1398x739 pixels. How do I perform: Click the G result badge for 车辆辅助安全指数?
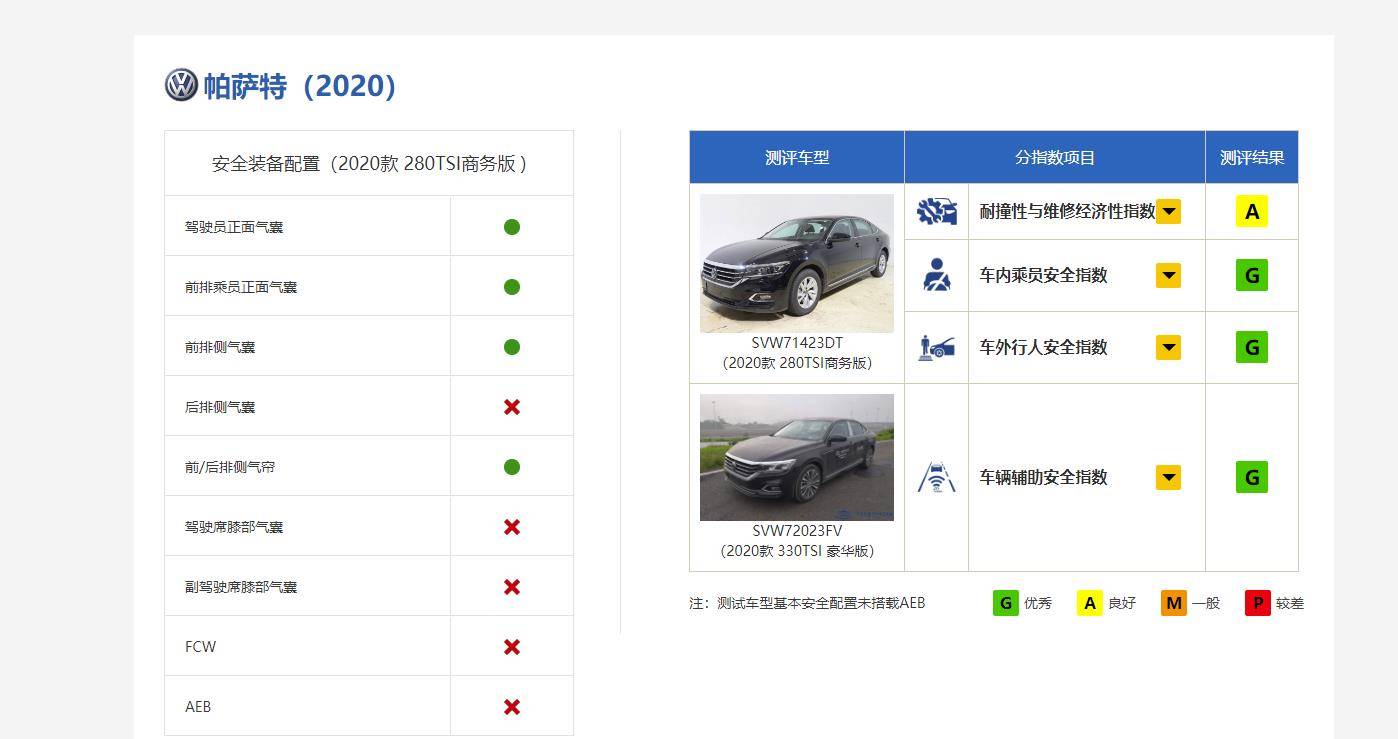point(1252,477)
